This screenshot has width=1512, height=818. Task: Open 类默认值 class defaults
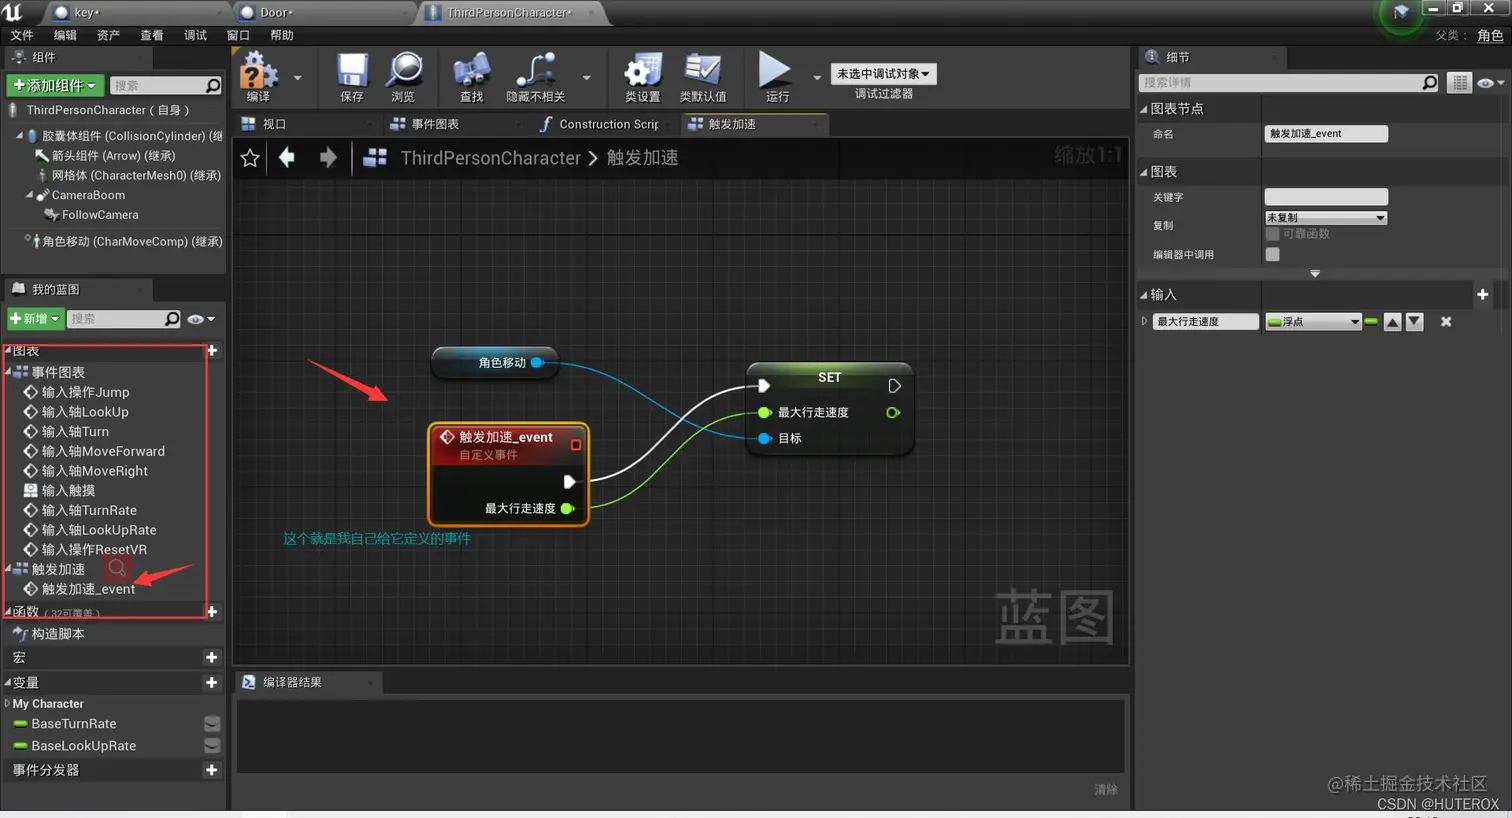click(703, 76)
